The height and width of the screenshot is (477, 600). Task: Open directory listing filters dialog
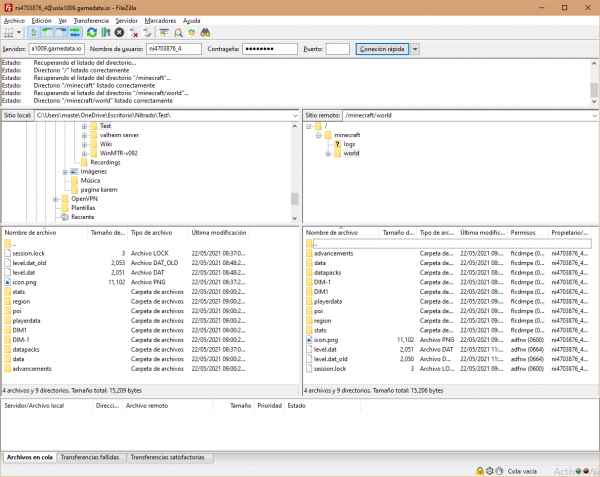[164, 33]
